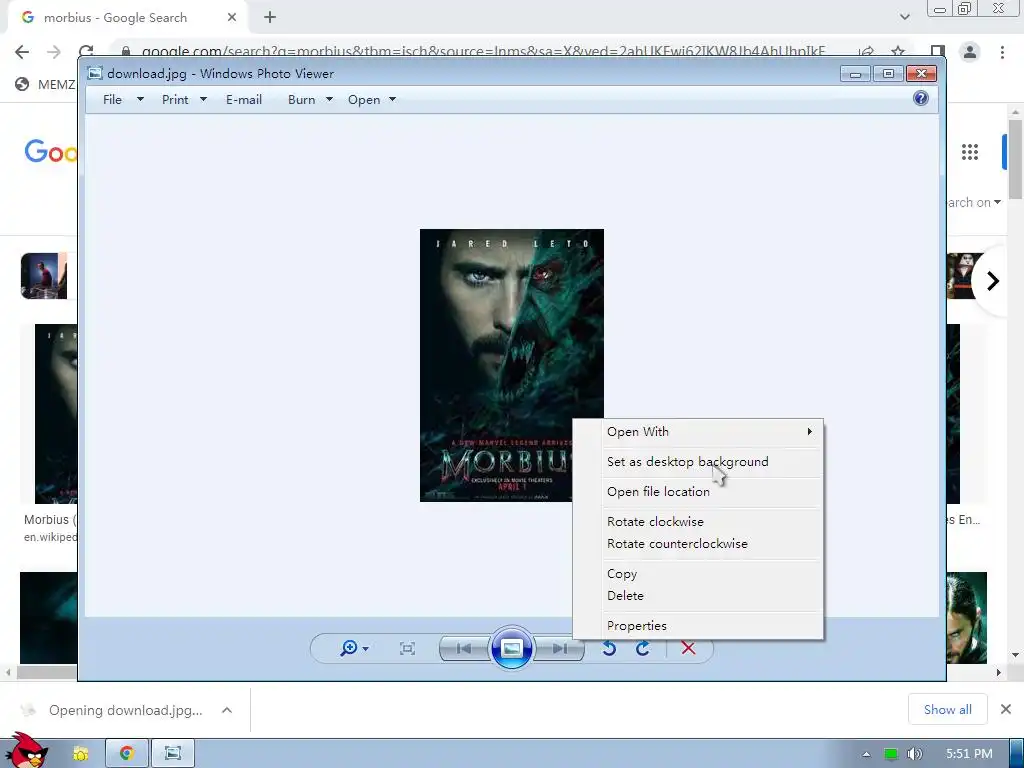This screenshot has width=1024, height=768.
Task: Rotate image clockwise using toolbar arrow
Action: click(x=643, y=648)
